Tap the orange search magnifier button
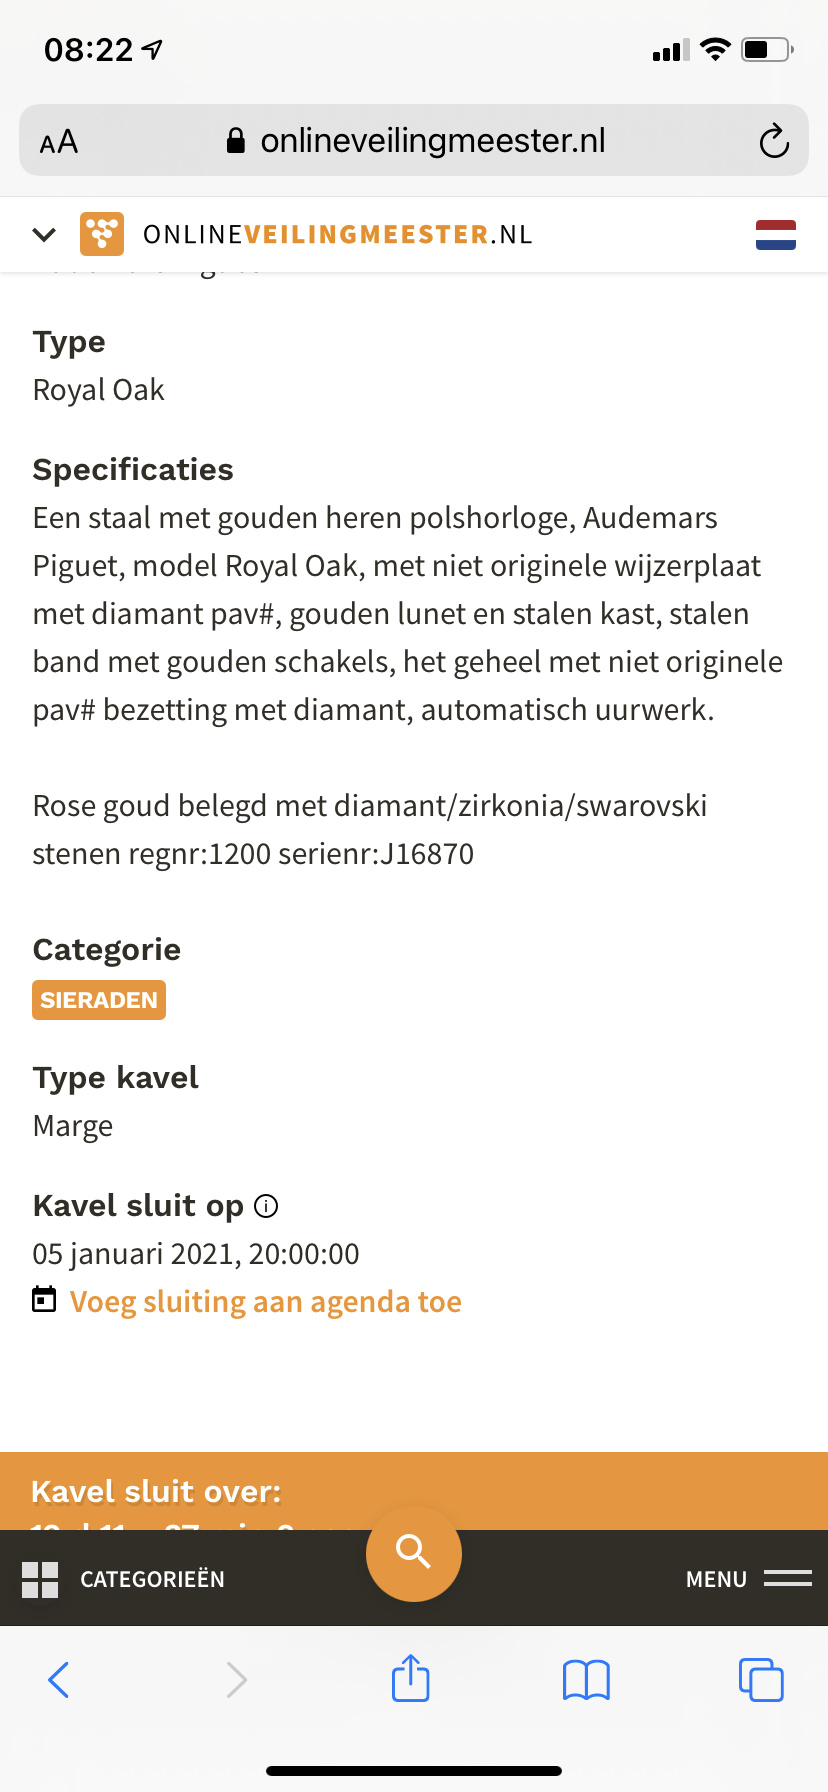The width and height of the screenshot is (828, 1792). [x=414, y=1553]
